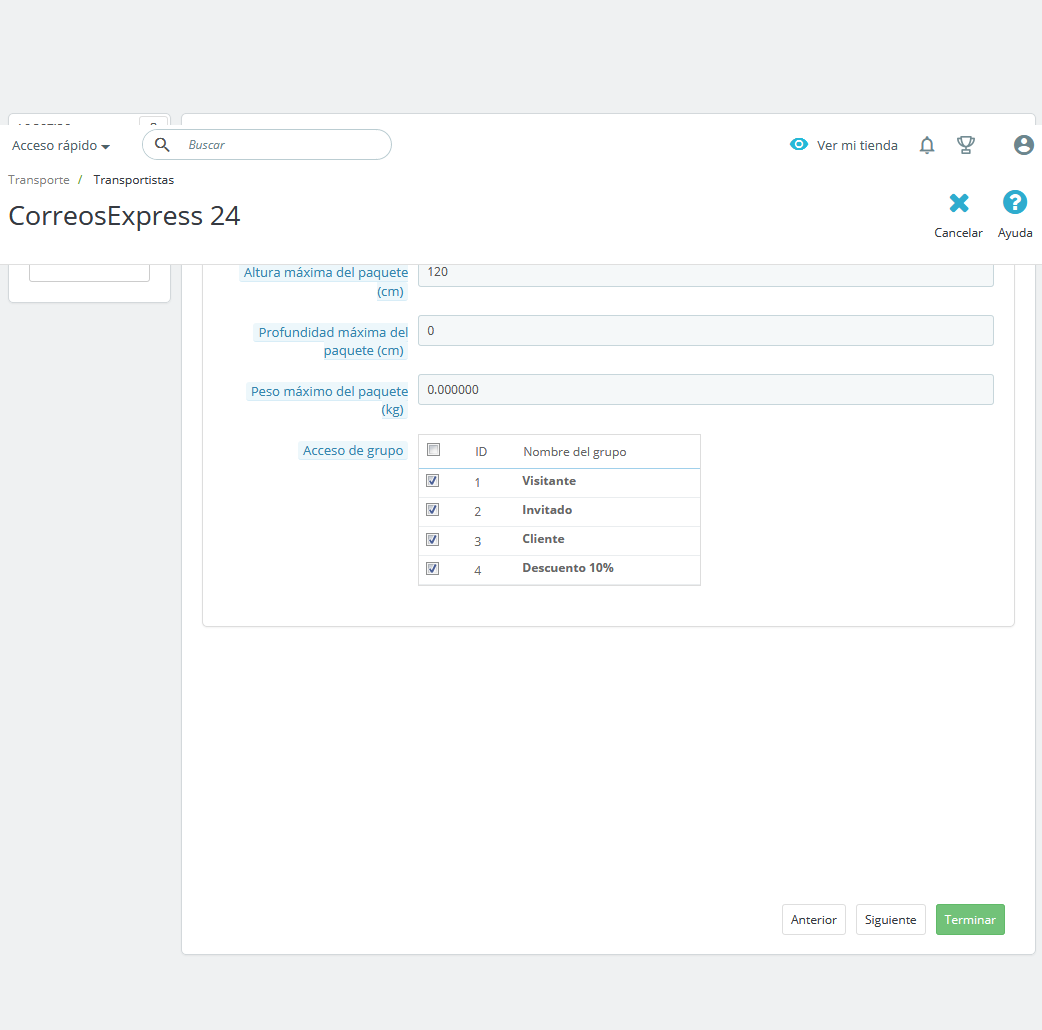
Task: Click the Visitante group name
Action: (x=549, y=480)
